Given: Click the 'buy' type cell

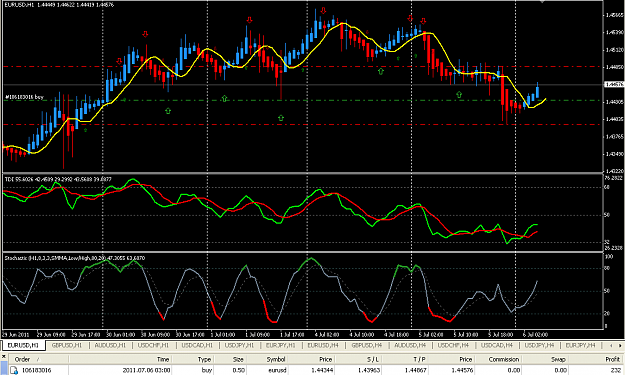Looking at the screenshot, I should click(207, 370).
